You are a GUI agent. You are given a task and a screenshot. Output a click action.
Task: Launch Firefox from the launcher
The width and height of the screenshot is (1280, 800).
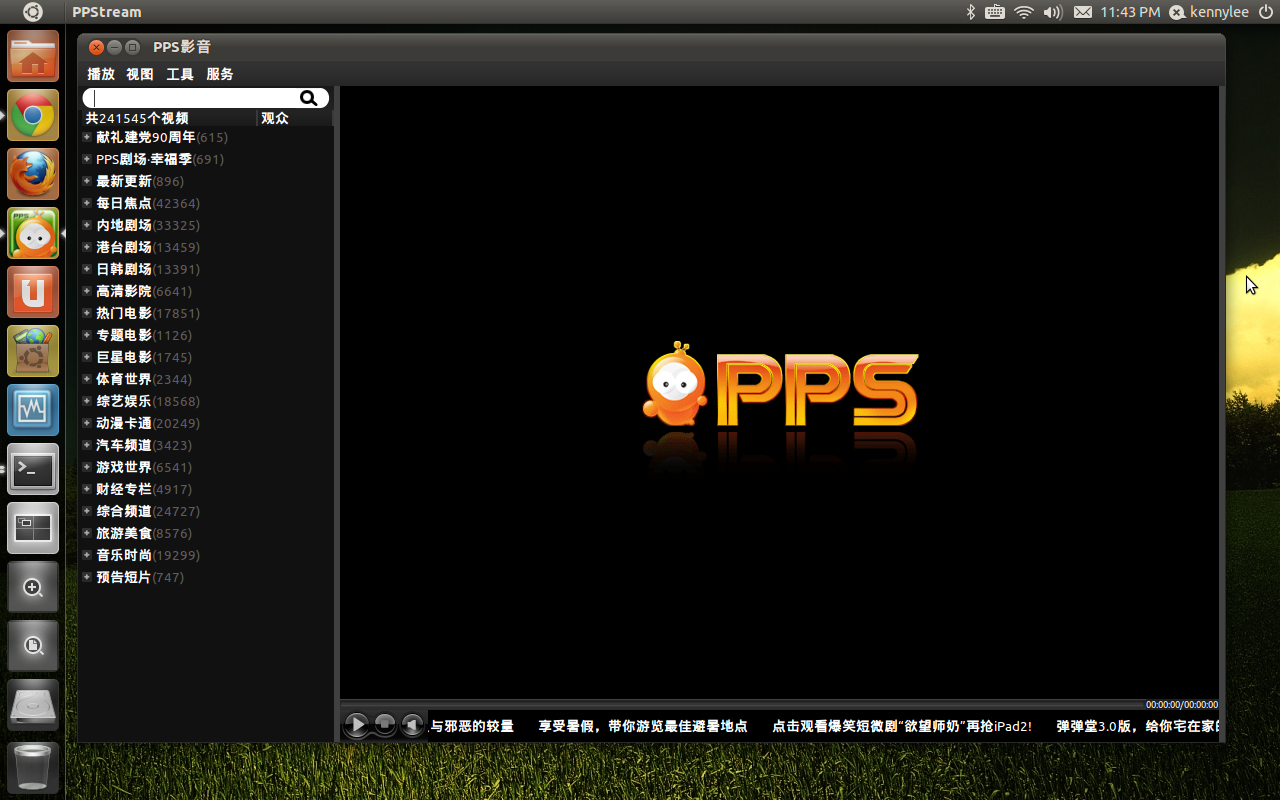pos(33,174)
